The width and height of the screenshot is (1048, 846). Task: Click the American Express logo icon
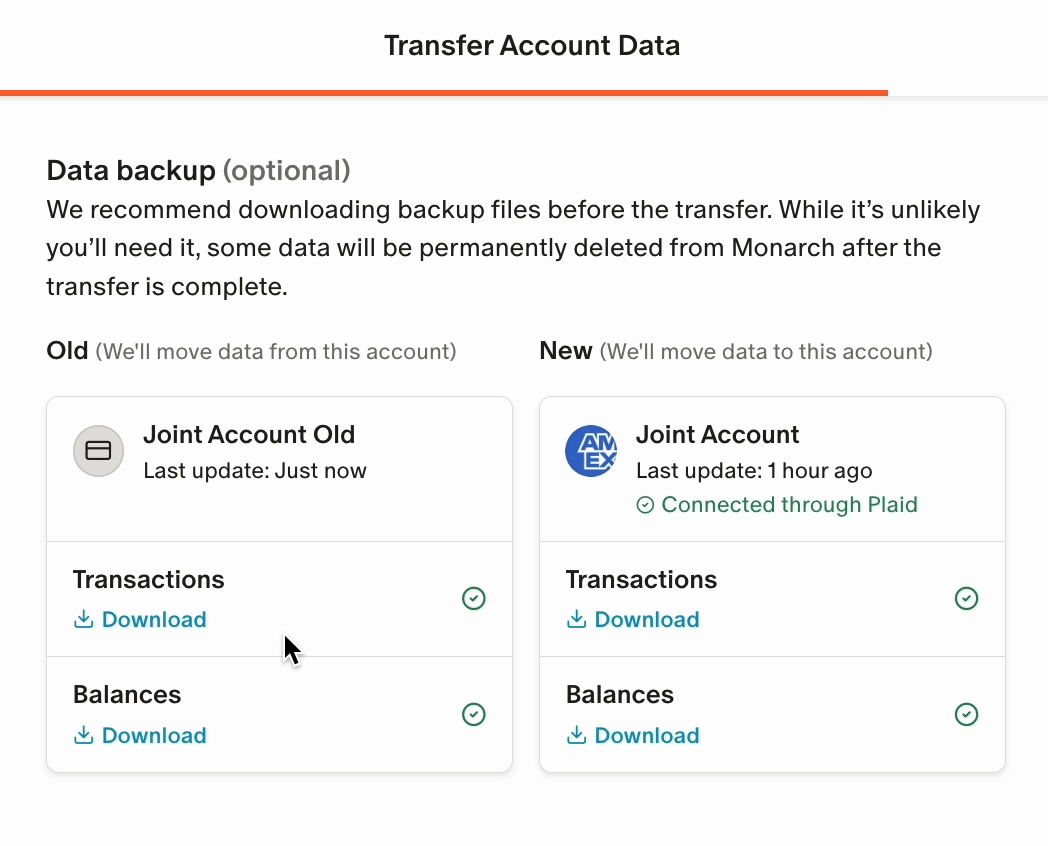coord(591,451)
